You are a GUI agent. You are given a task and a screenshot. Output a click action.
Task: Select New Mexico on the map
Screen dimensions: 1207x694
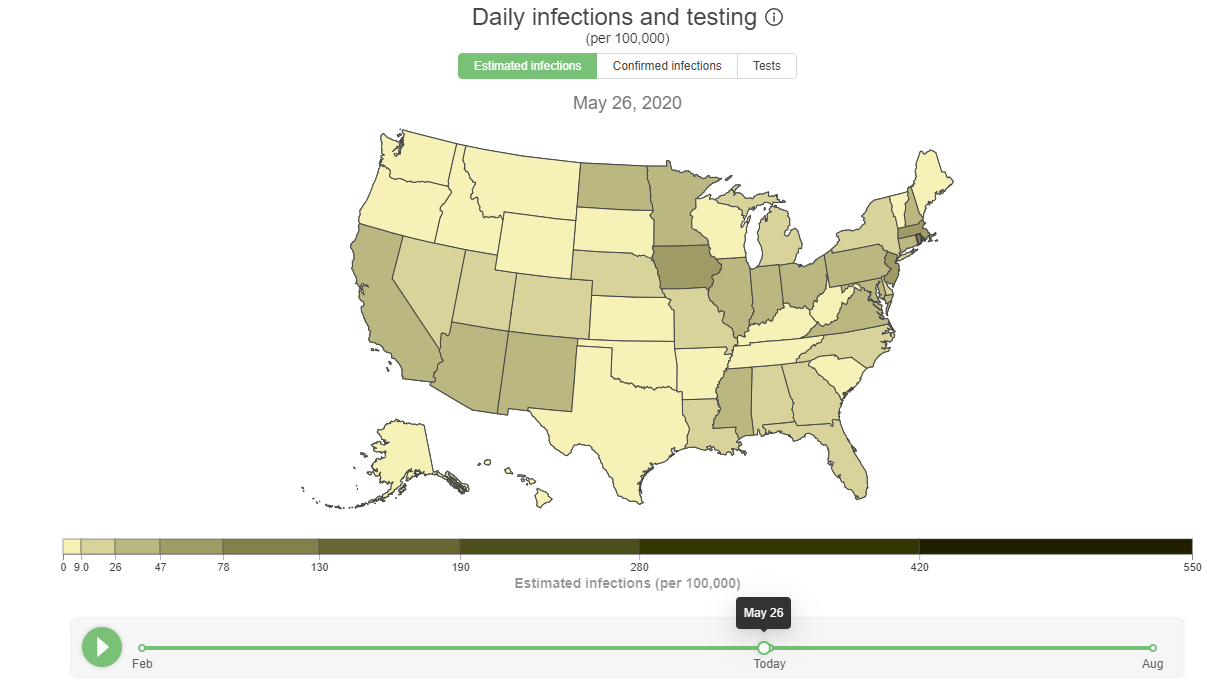pyautogui.click(x=540, y=370)
